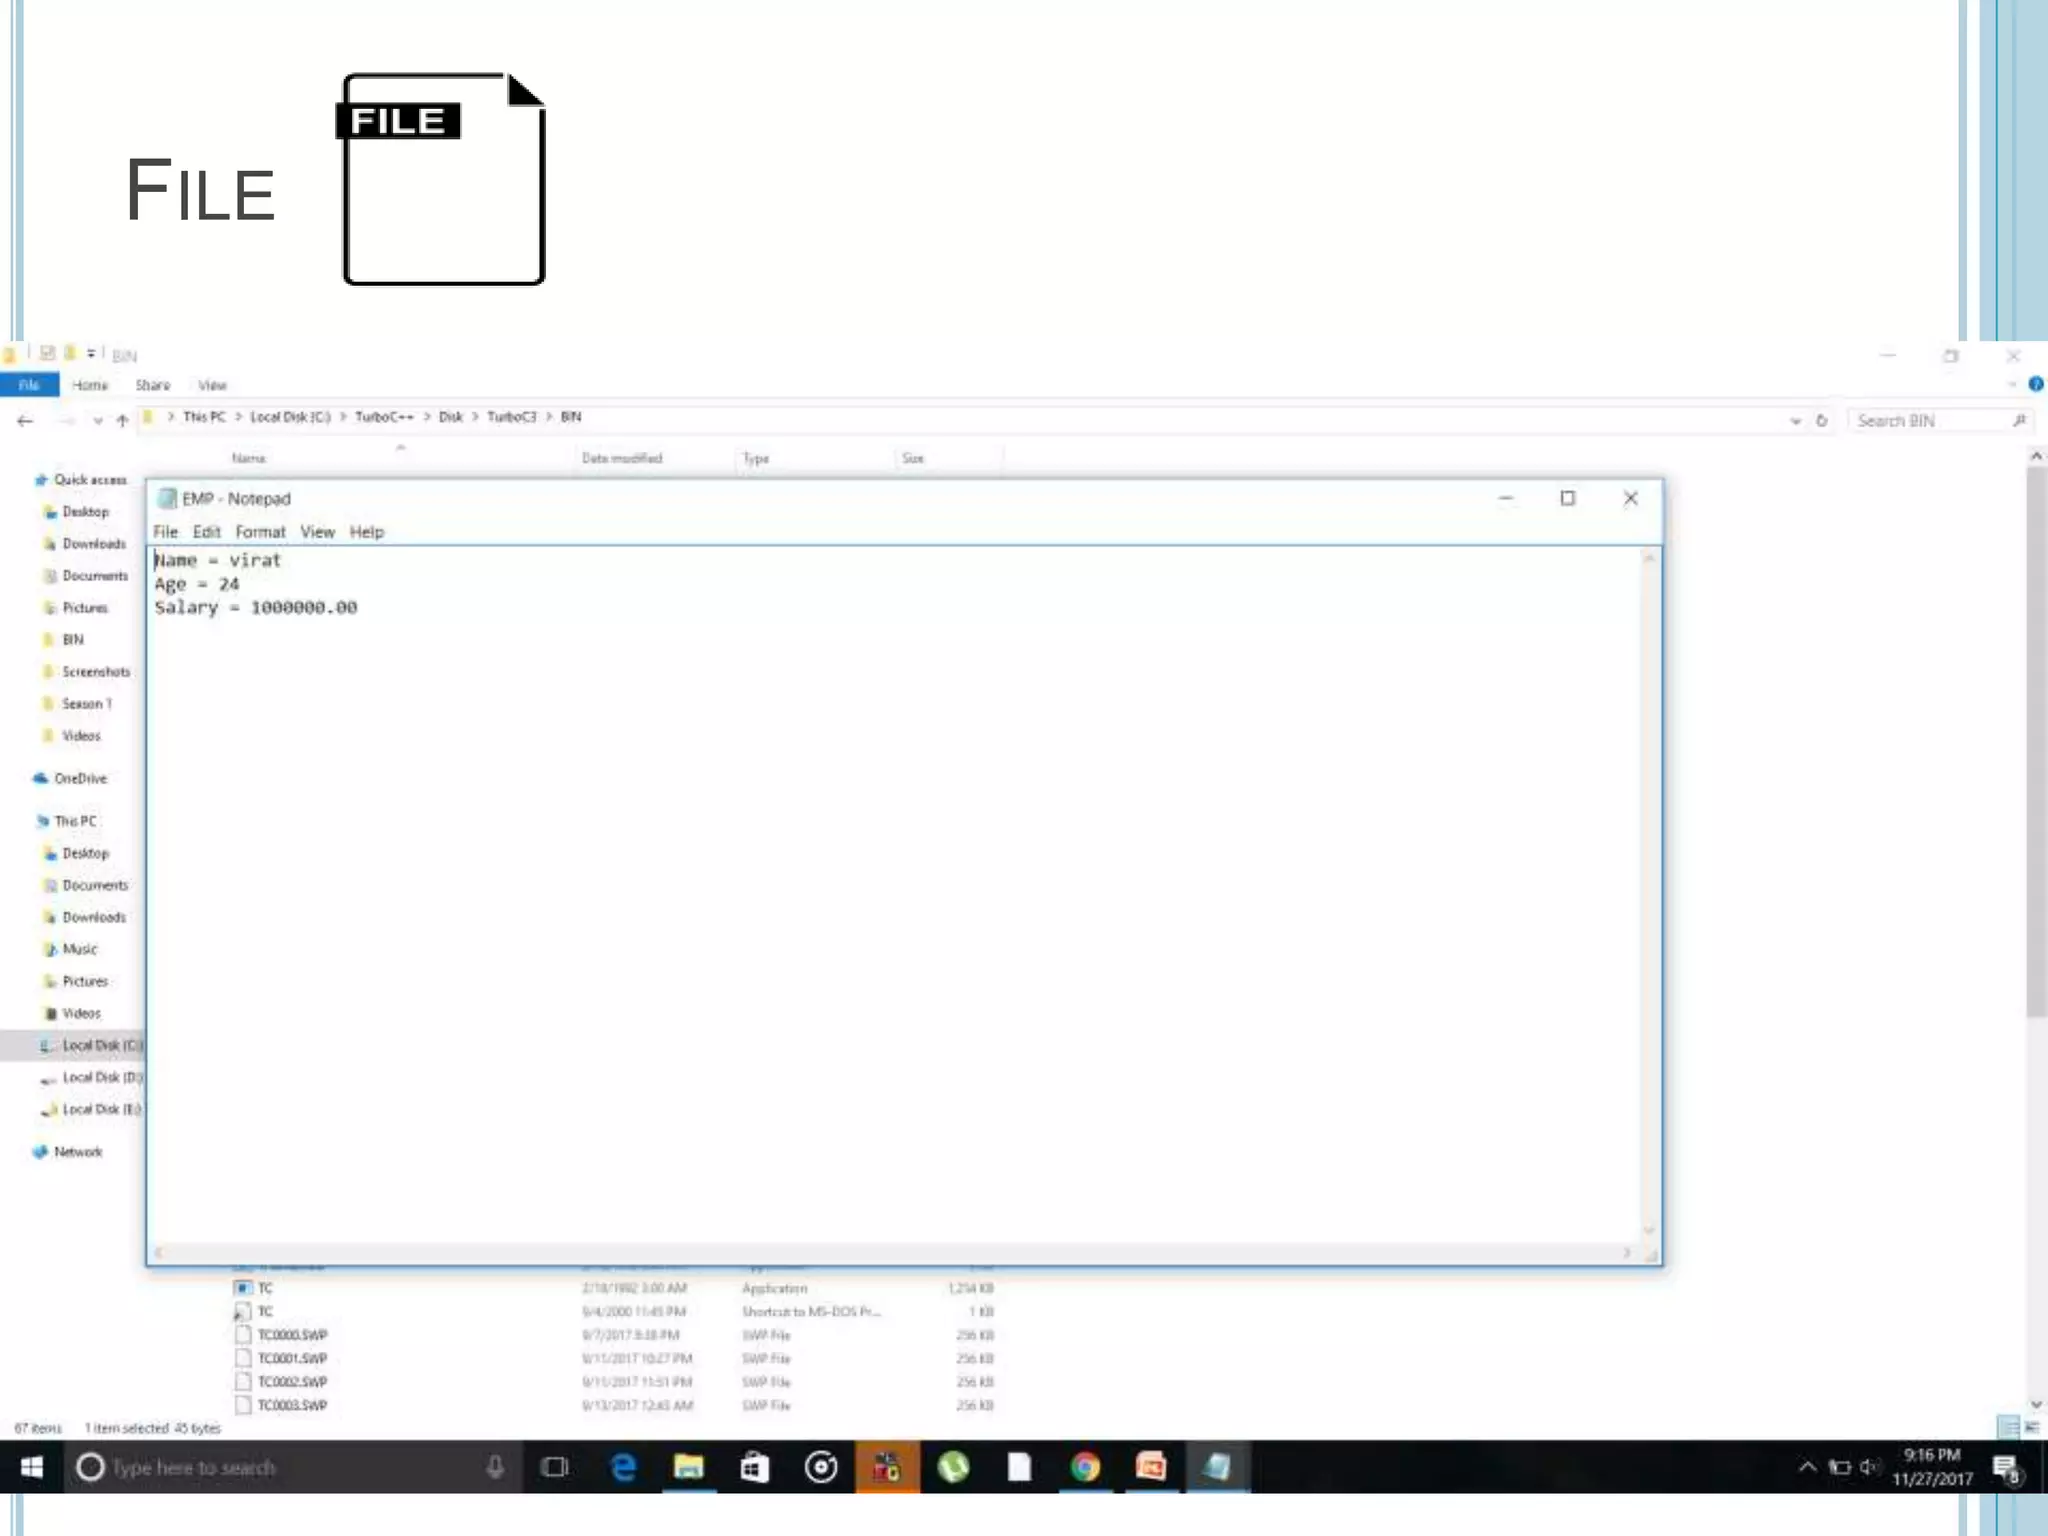Viewport: 2048px width, 1536px height.
Task: Click the Task View icon
Action: (x=554, y=1467)
